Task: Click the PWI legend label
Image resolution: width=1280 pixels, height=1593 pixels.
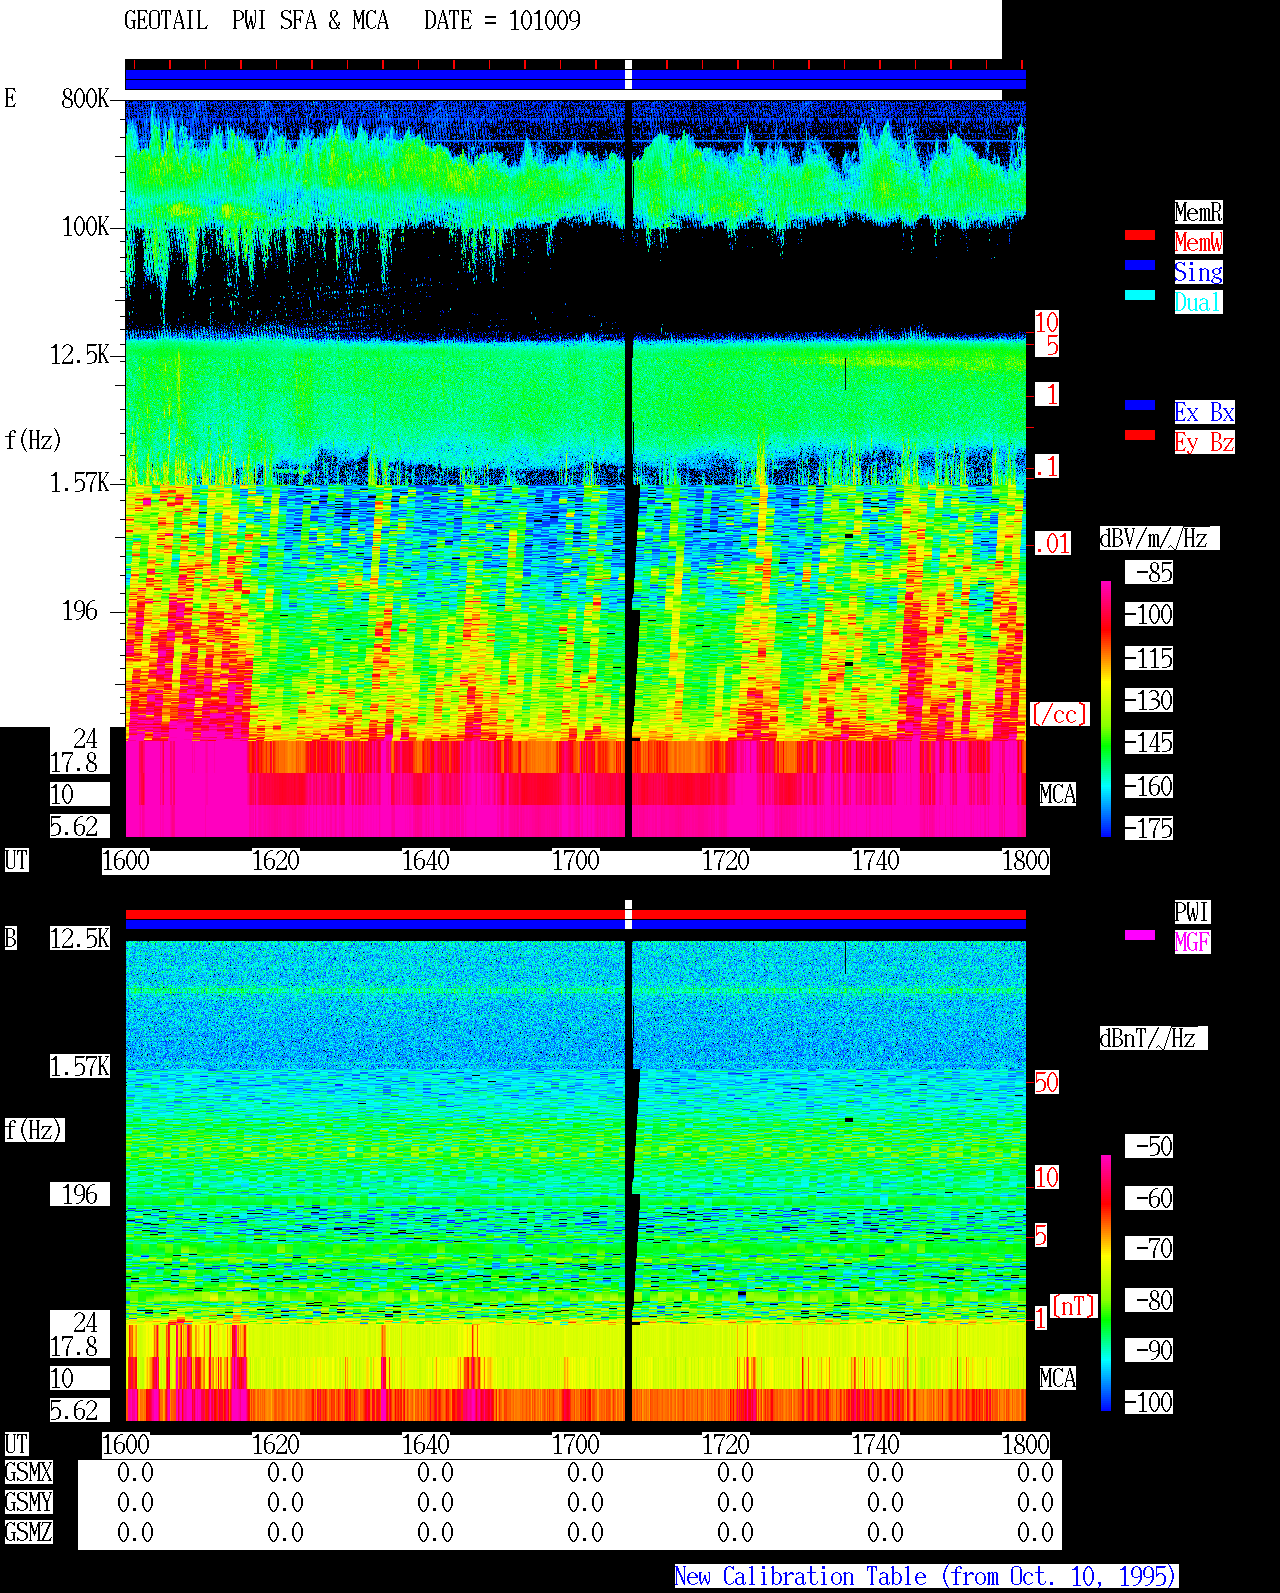Action: (x=1192, y=912)
